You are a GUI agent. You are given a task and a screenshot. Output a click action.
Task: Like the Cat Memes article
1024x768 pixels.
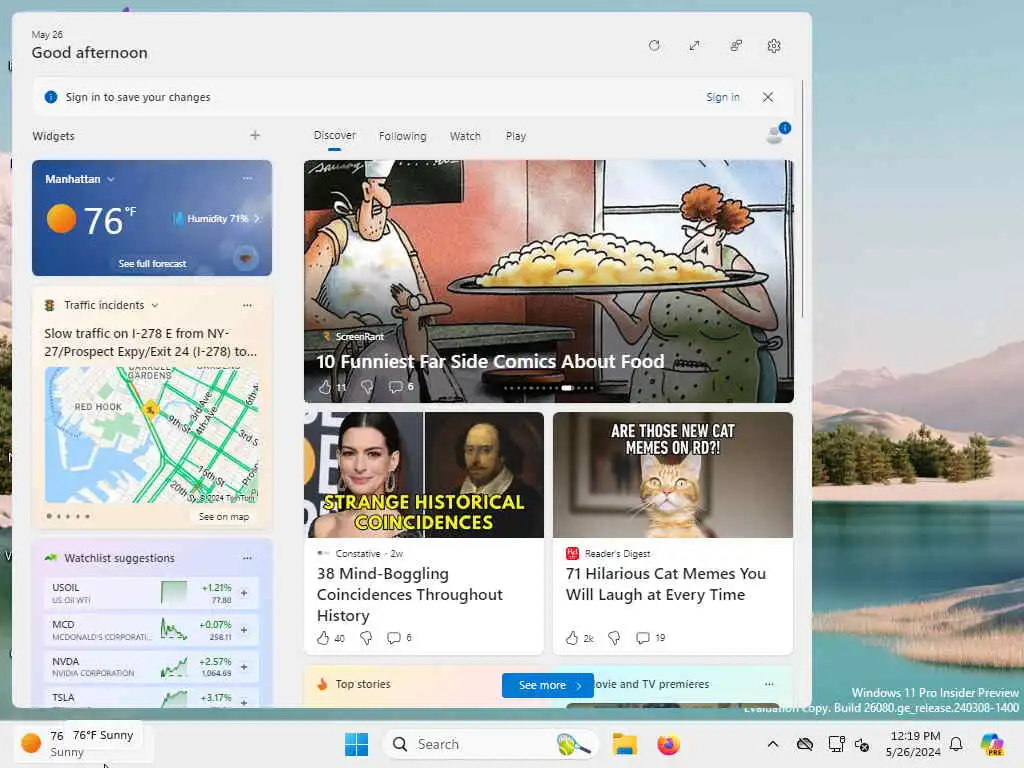click(571, 638)
